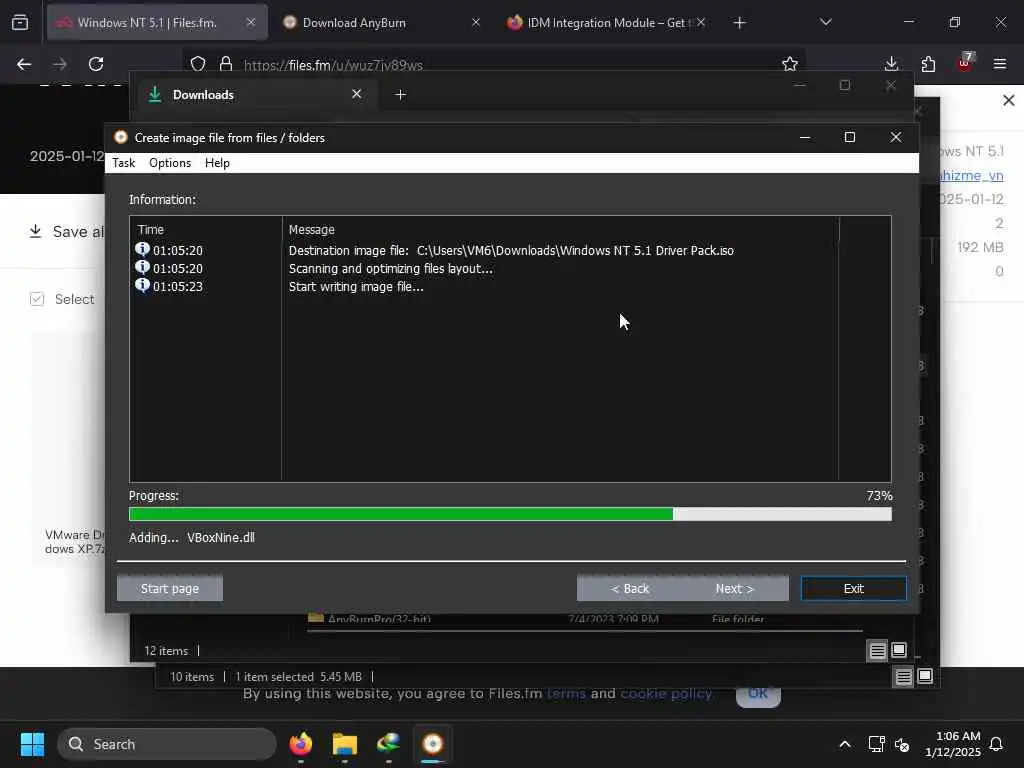1024x768 pixels.
Task: Open the Firefox hamburger application menu
Action: [x=1000, y=64]
